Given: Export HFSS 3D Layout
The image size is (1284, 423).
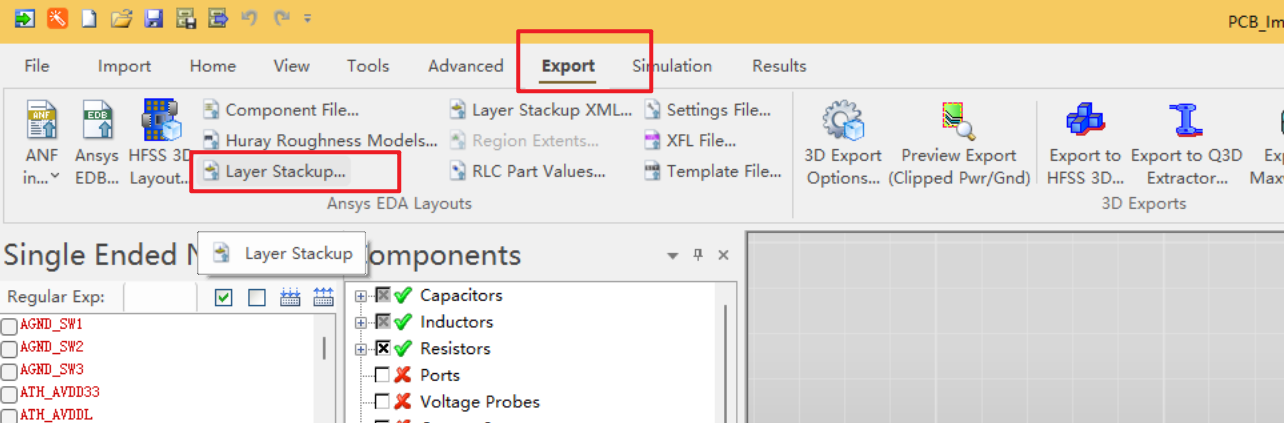Looking at the screenshot, I should (160, 142).
